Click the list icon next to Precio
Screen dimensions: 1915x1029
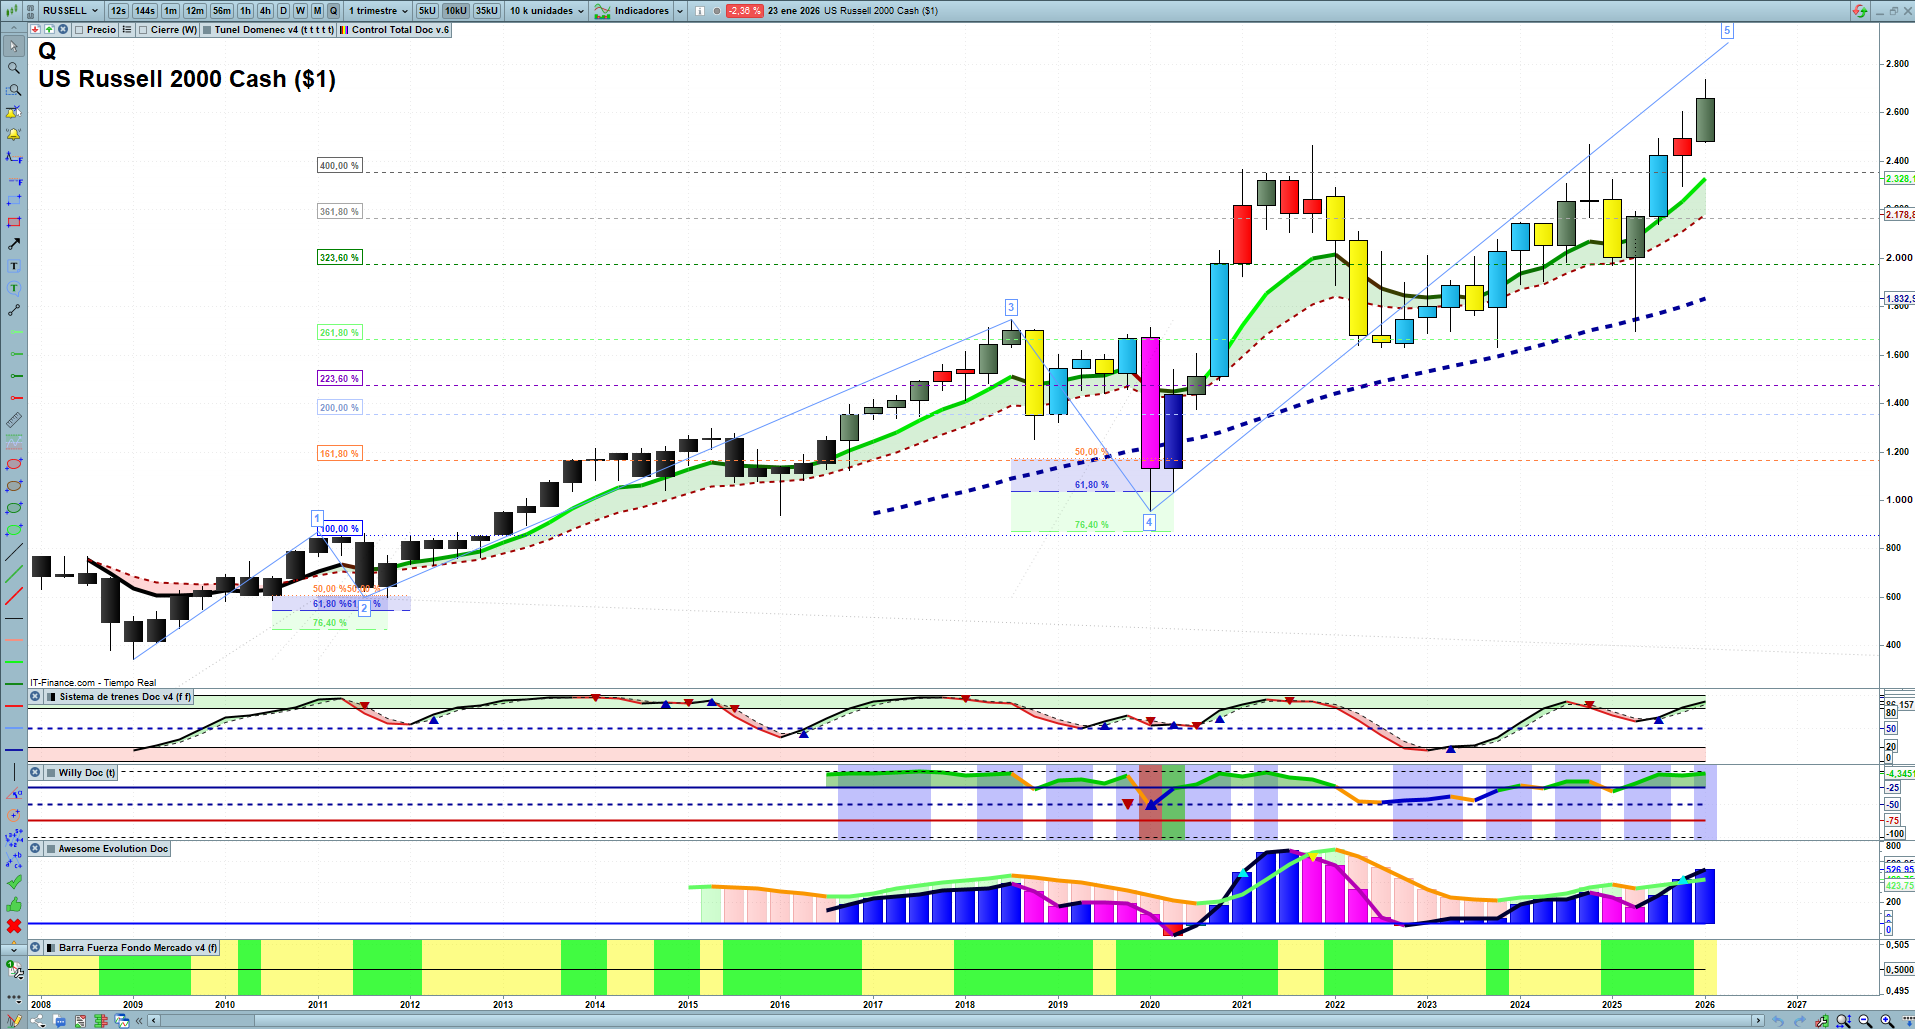pyautogui.click(x=127, y=30)
